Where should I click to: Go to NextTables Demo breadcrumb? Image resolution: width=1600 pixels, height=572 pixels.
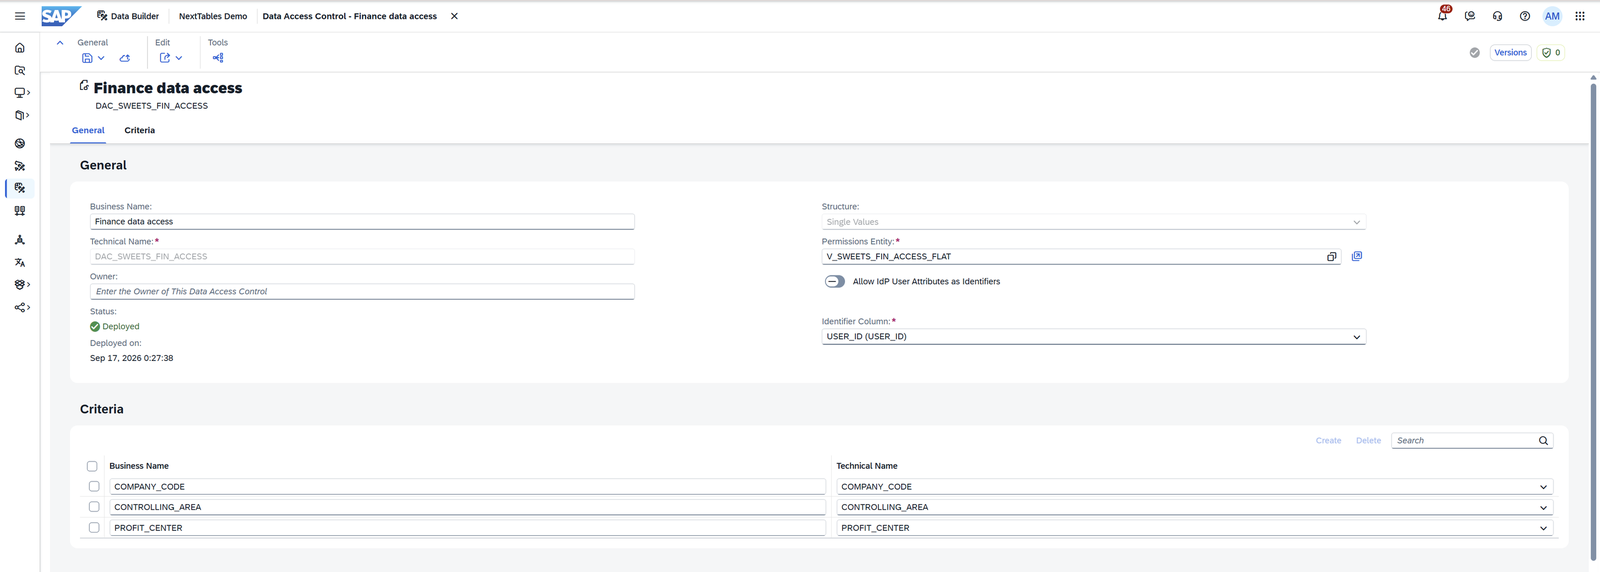(213, 16)
